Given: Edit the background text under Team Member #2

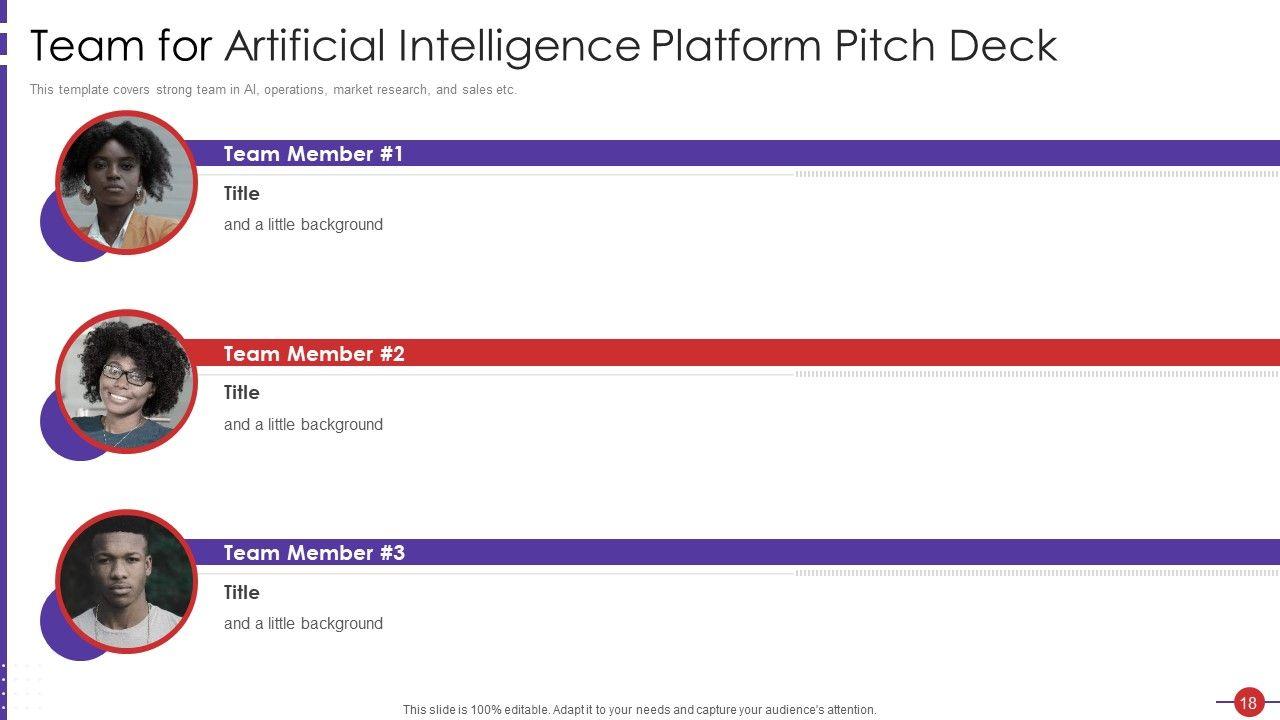Looking at the screenshot, I should [x=303, y=425].
